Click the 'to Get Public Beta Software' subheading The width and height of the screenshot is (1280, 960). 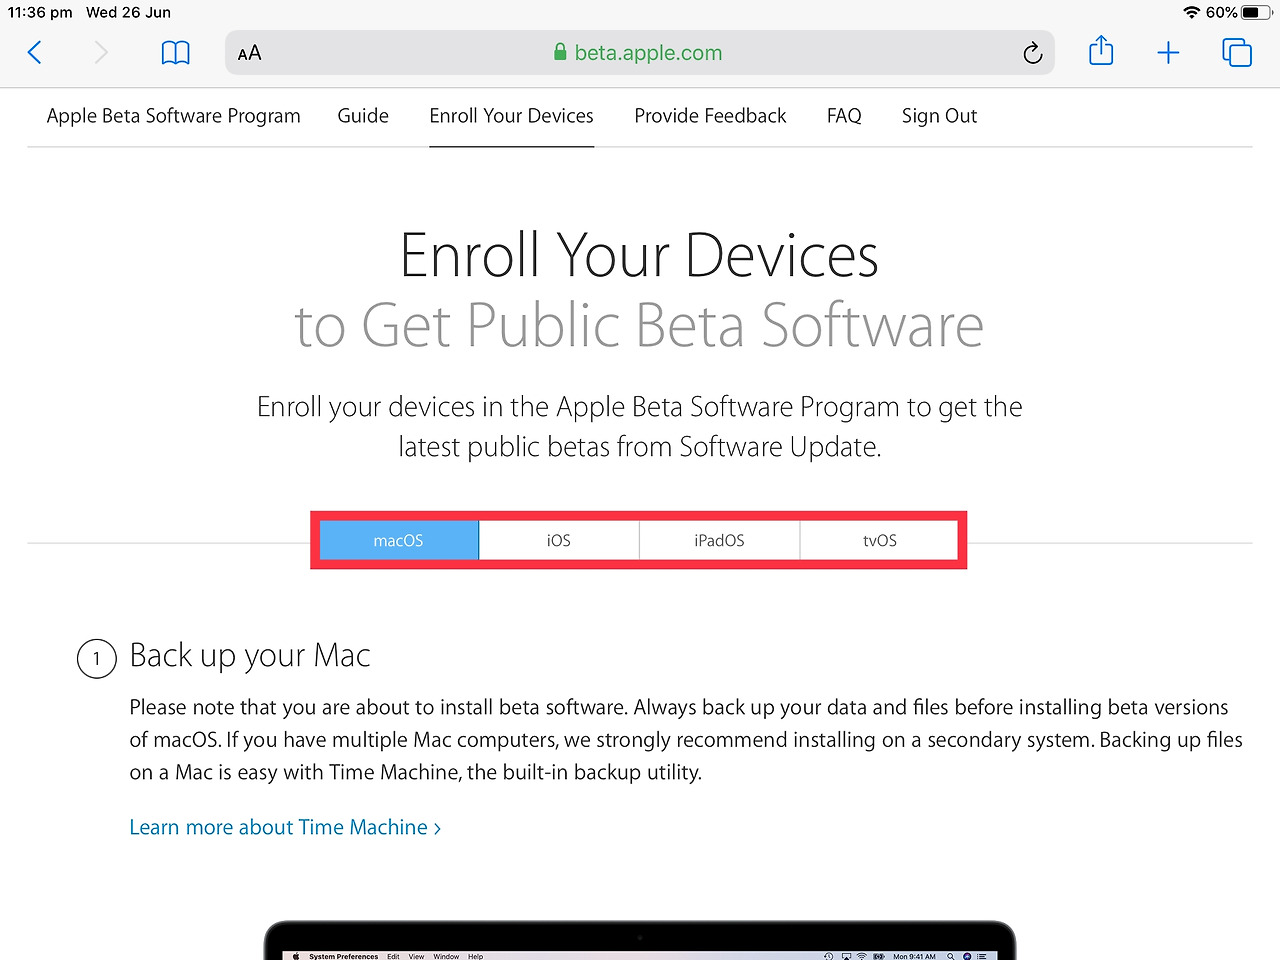(x=640, y=326)
